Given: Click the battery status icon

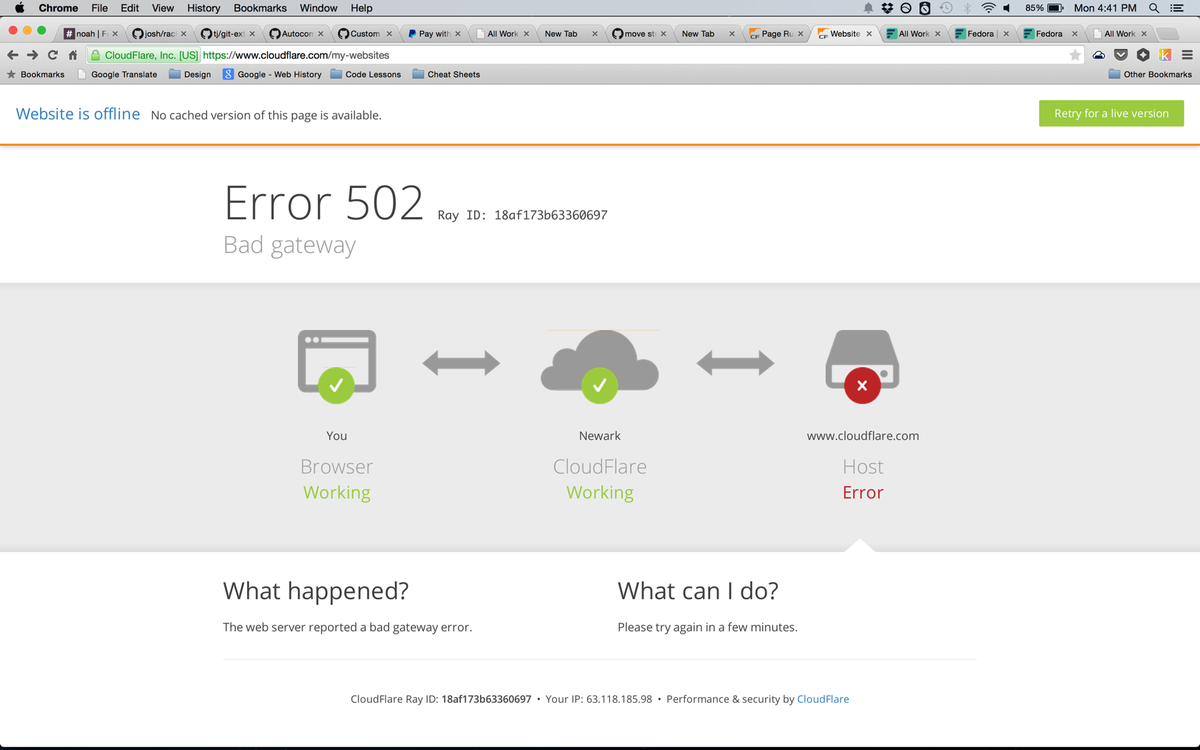Looking at the screenshot, I should 1054,8.
